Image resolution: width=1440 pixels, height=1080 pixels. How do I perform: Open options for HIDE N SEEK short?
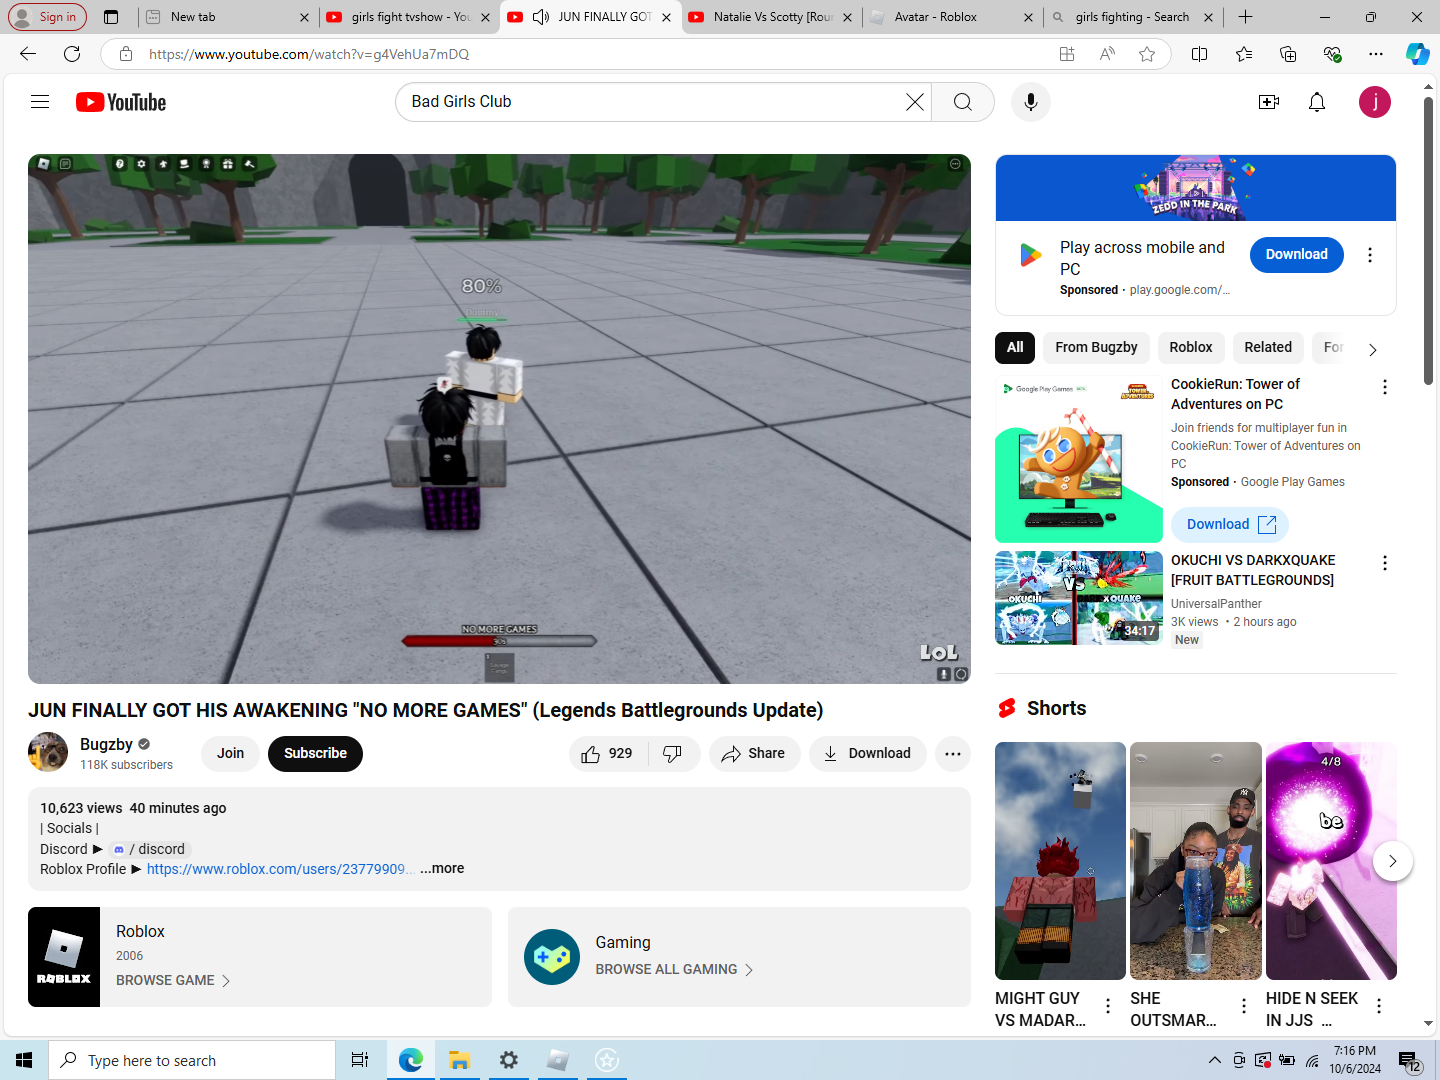click(1379, 1006)
